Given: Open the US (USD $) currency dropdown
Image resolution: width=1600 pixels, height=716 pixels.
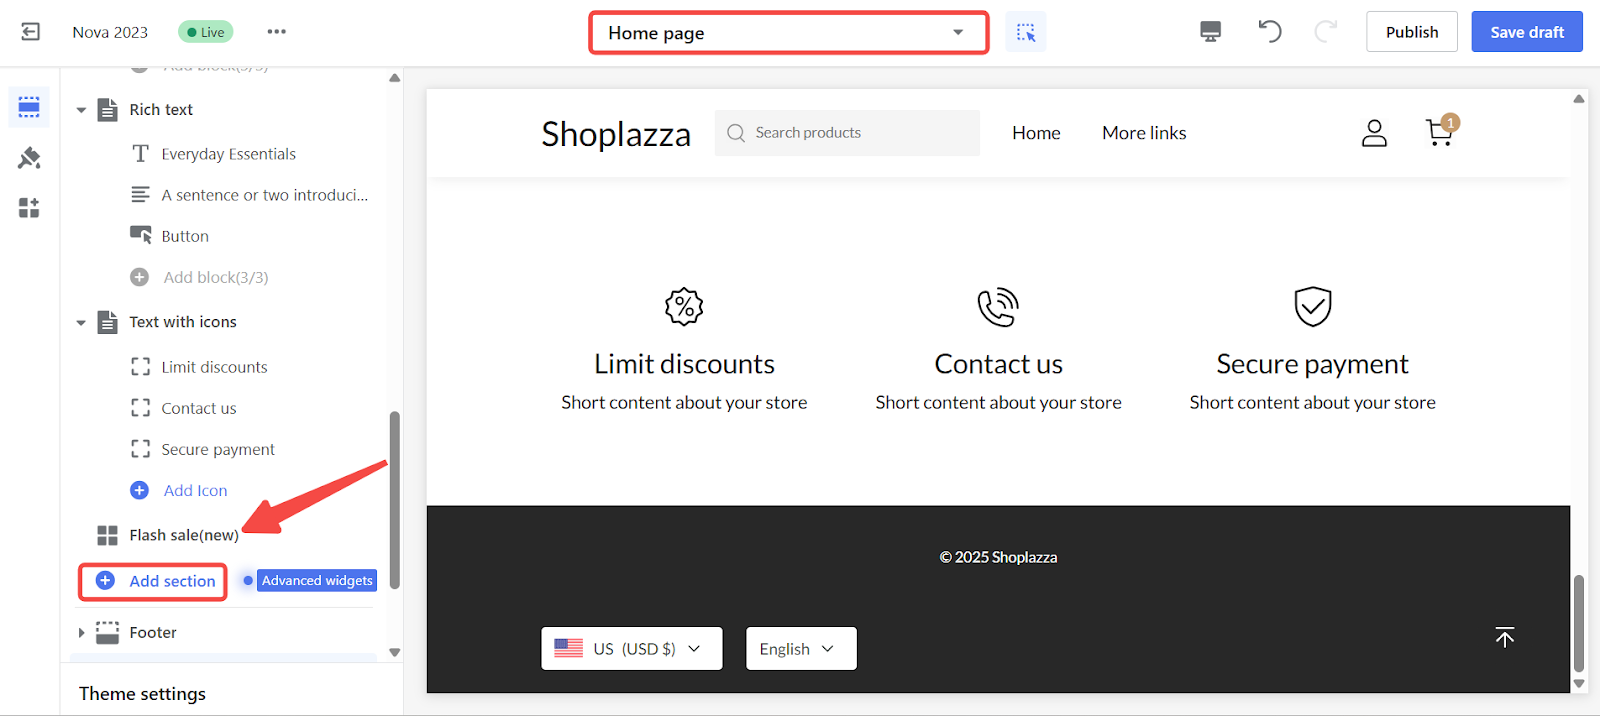Looking at the screenshot, I should point(632,649).
